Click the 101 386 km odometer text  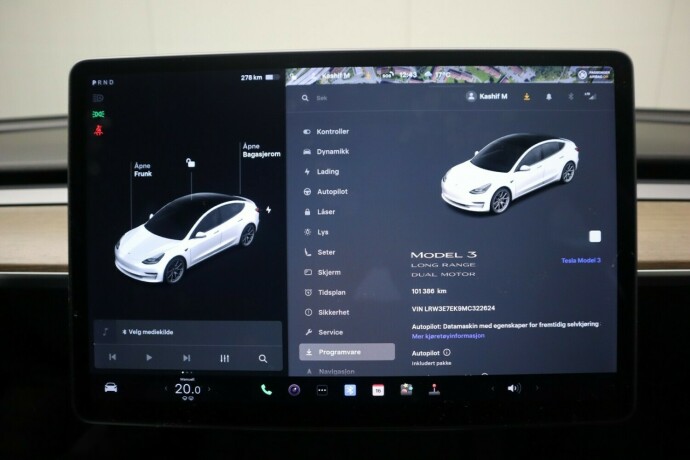429,291
